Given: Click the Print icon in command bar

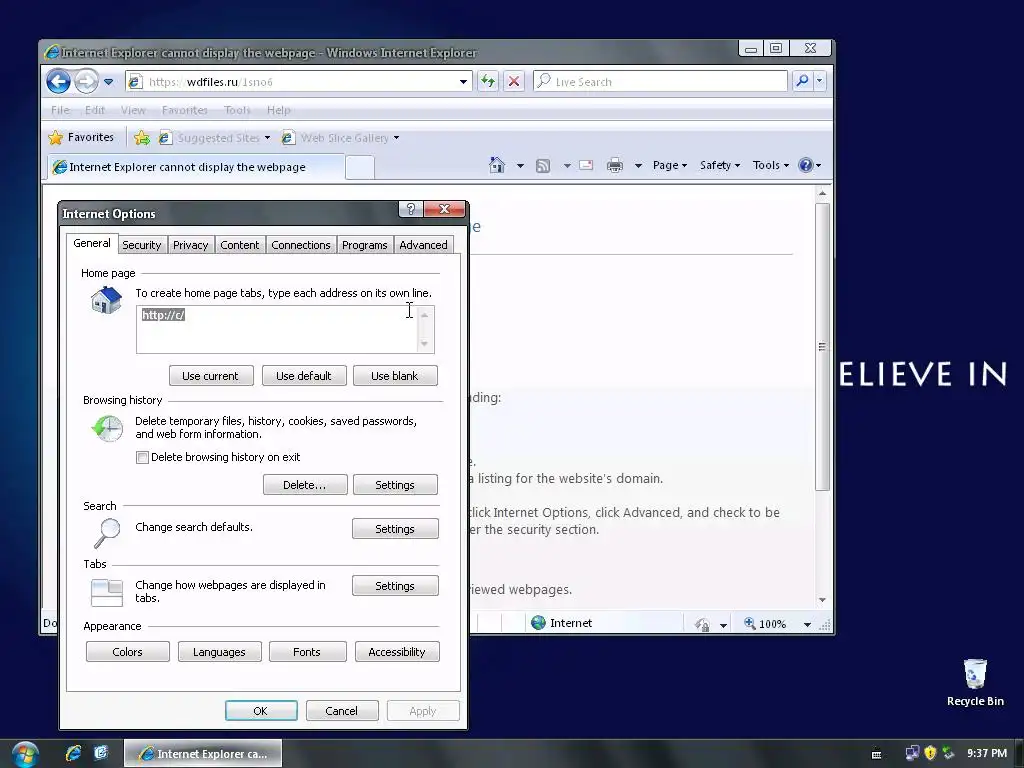Looking at the screenshot, I should [615, 165].
